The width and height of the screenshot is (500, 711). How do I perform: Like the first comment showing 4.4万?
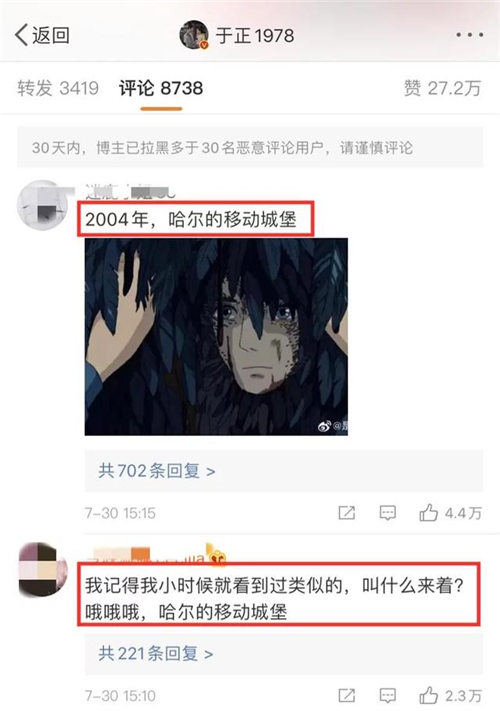coord(450,513)
